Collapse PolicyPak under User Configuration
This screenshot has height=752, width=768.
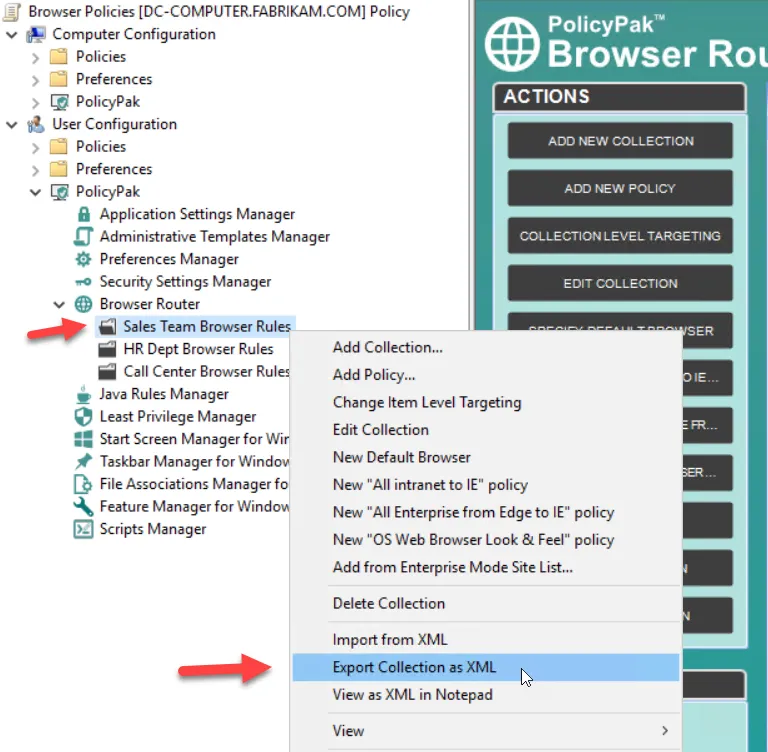(35, 192)
